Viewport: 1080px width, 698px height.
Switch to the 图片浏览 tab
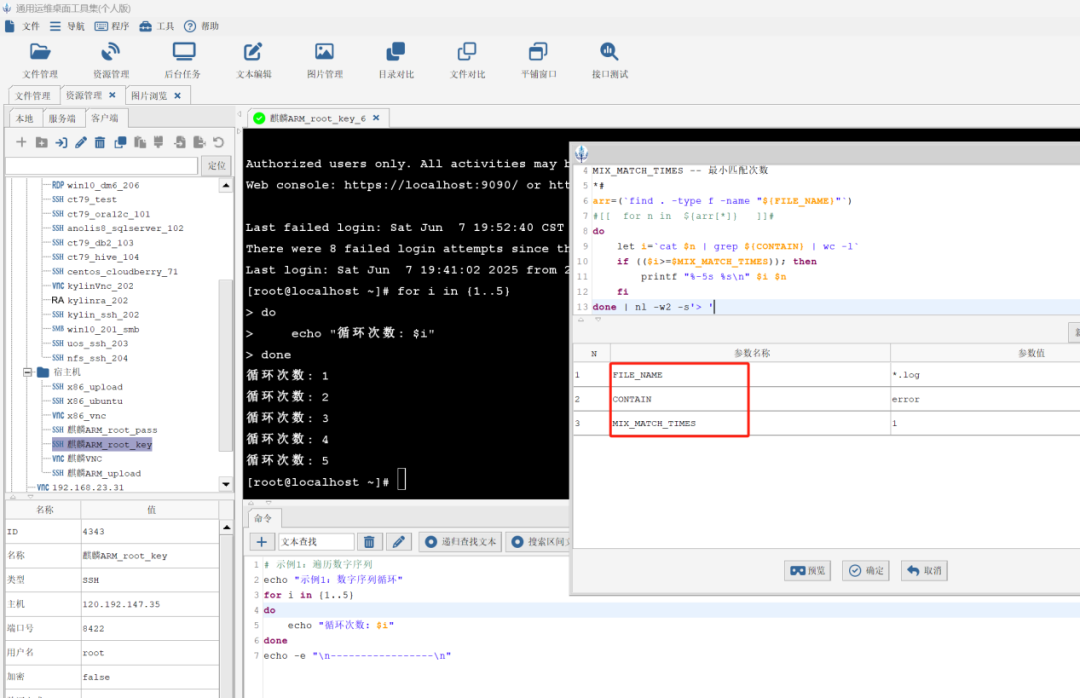coord(149,96)
